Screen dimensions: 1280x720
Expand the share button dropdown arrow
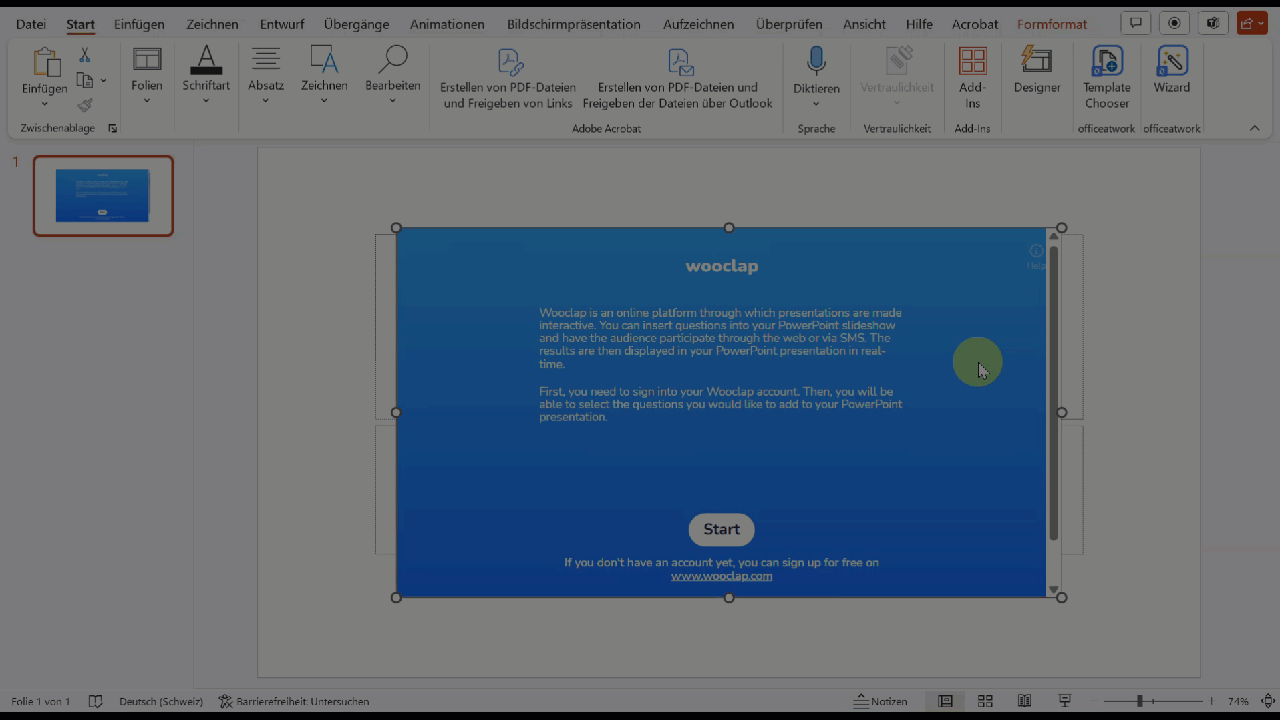(x=1262, y=23)
